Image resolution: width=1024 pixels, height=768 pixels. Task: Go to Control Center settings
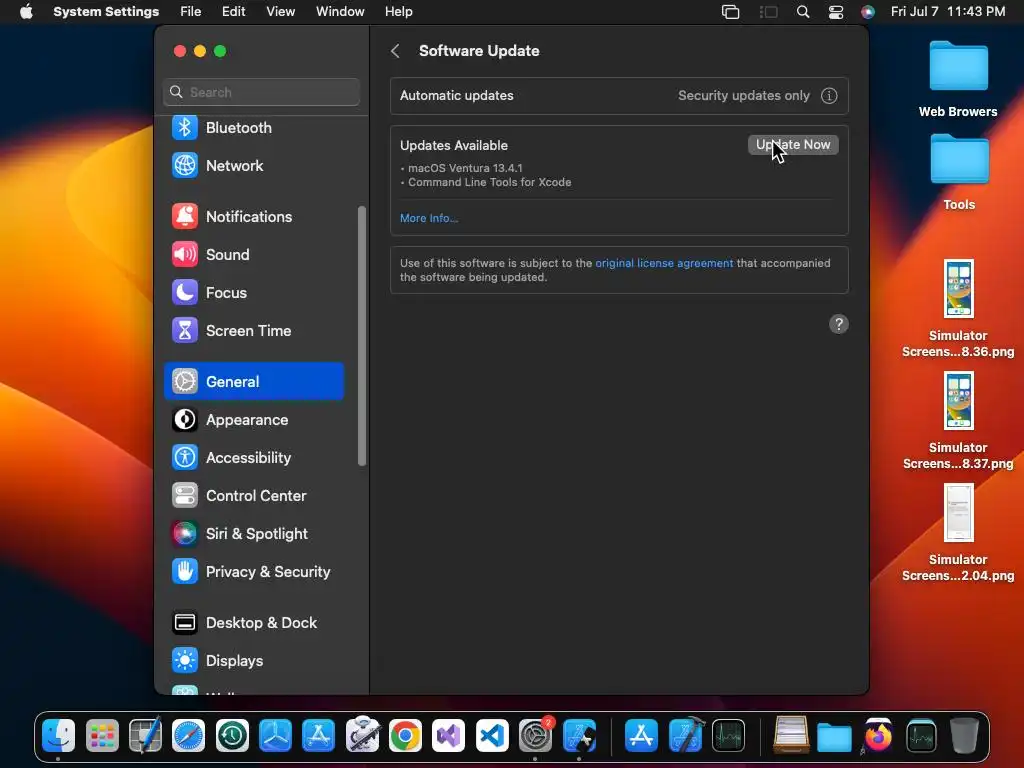(253, 496)
